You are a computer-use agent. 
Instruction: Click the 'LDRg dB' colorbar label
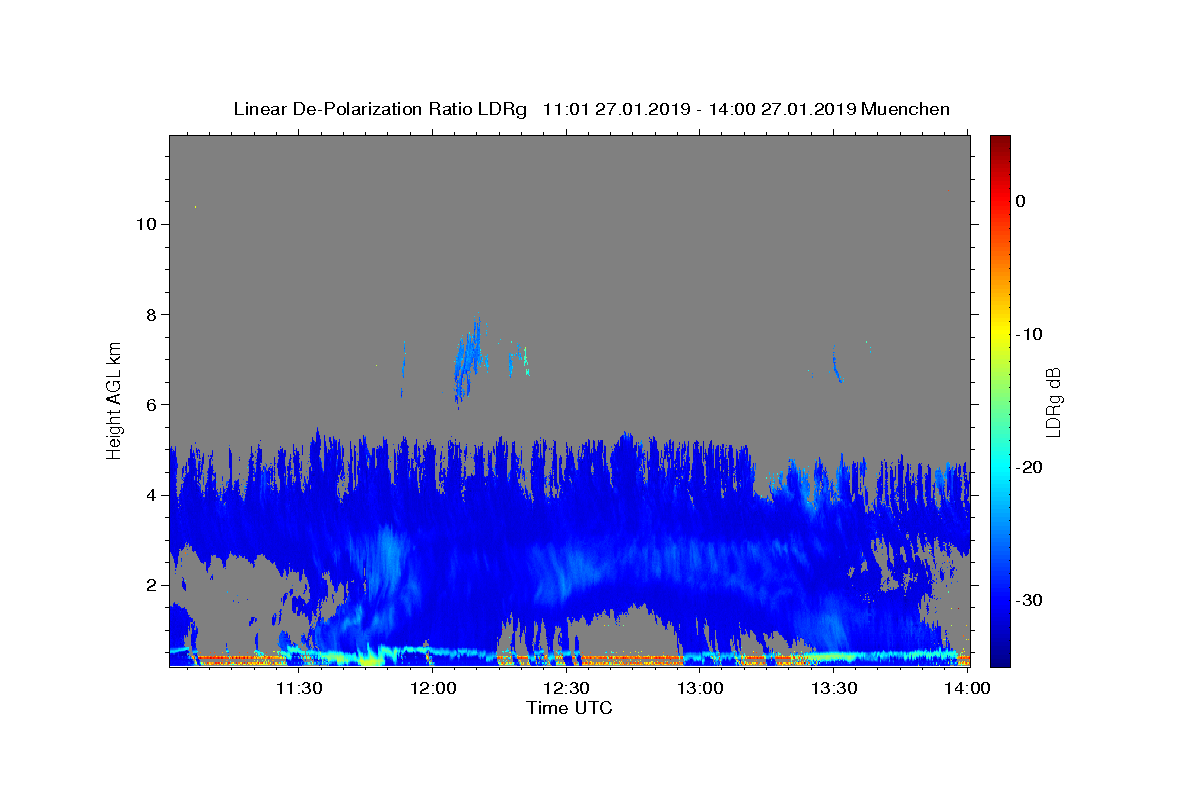coord(1053,402)
